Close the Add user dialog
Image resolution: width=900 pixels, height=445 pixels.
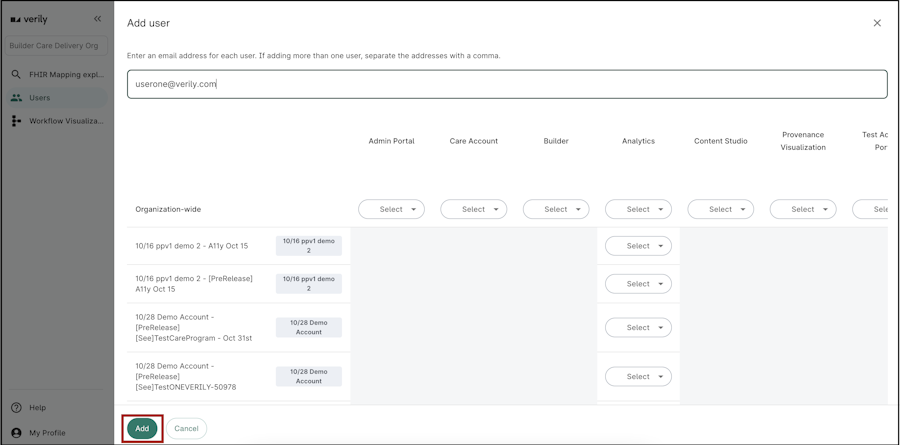pyautogui.click(x=877, y=23)
